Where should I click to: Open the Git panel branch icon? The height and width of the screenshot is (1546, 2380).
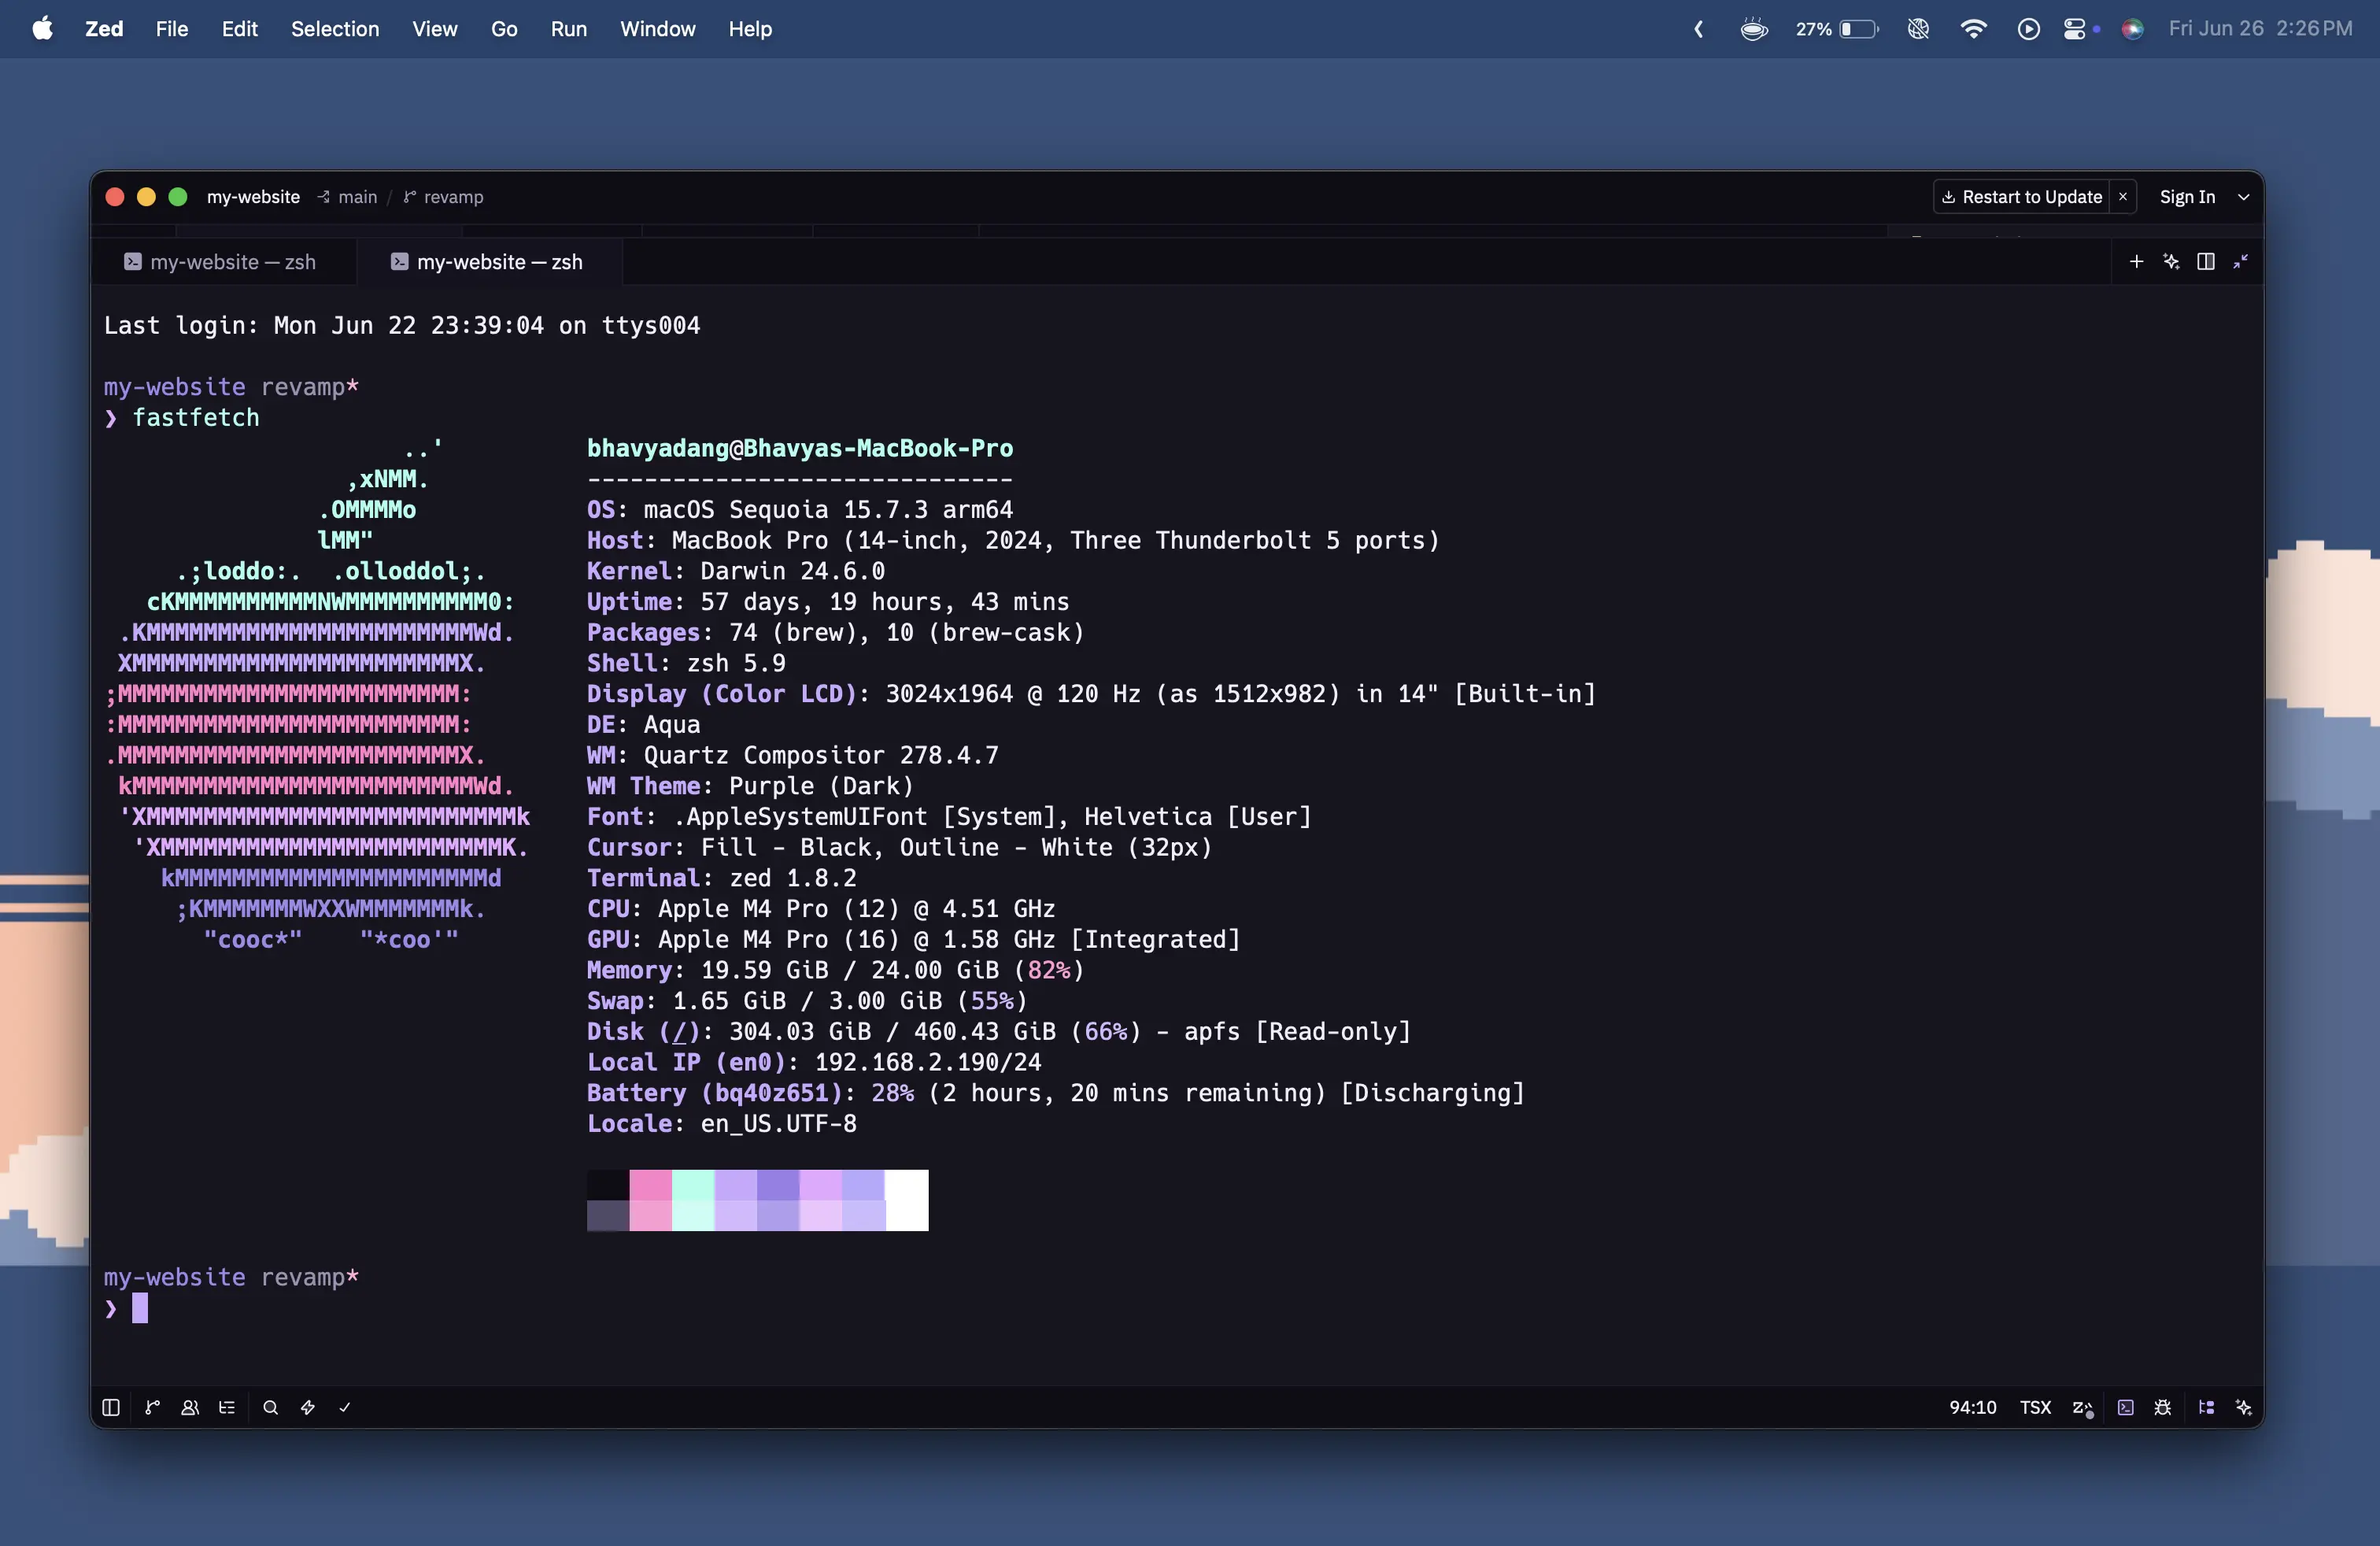click(152, 1407)
